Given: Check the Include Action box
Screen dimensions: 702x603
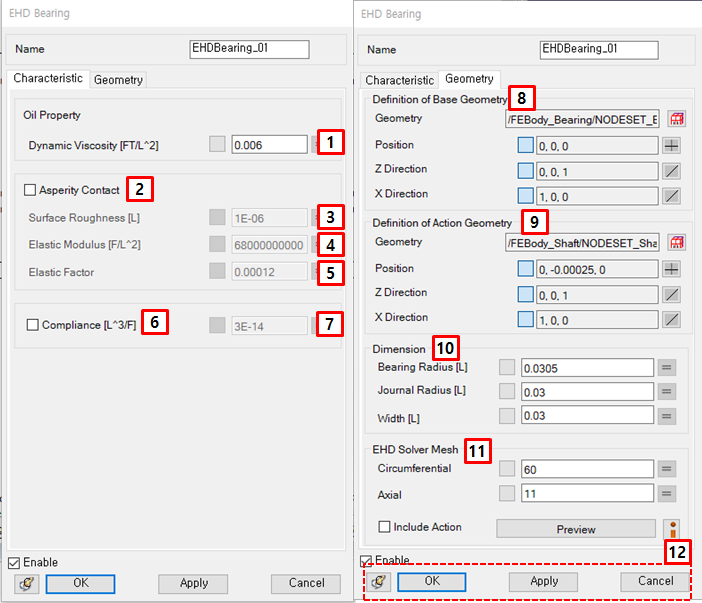Looking at the screenshot, I should [x=384, y=526].
